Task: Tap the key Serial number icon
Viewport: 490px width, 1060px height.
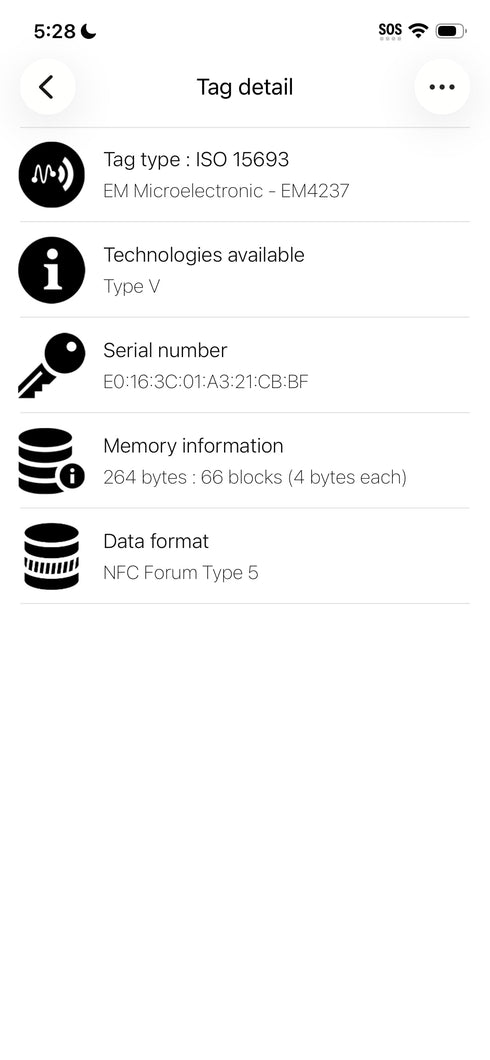Action: point(52,365)
